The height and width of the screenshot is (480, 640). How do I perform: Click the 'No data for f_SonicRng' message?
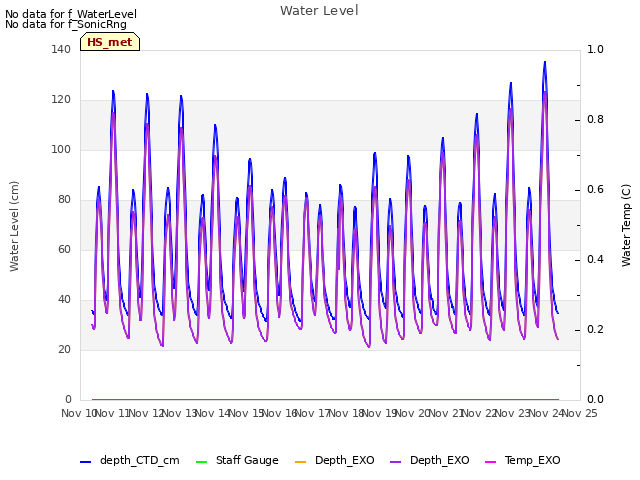click(x=66, y=24)
